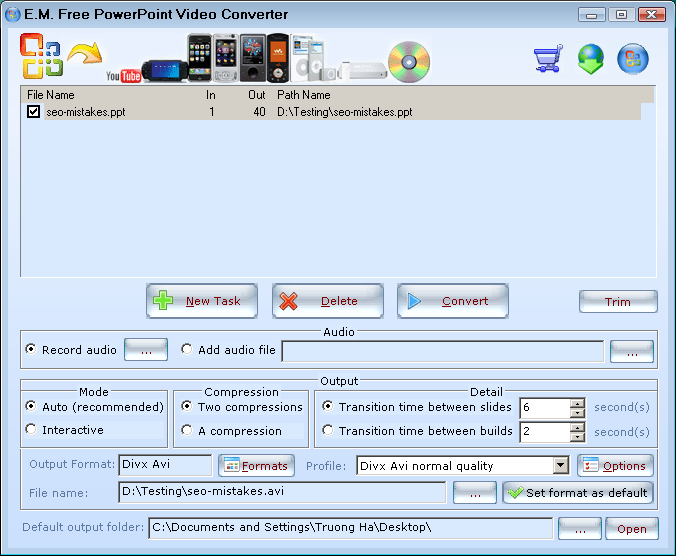This screenshot has width=676, height=556.
Task: Select Transition time between slides
Action: [x=328, y=406]
